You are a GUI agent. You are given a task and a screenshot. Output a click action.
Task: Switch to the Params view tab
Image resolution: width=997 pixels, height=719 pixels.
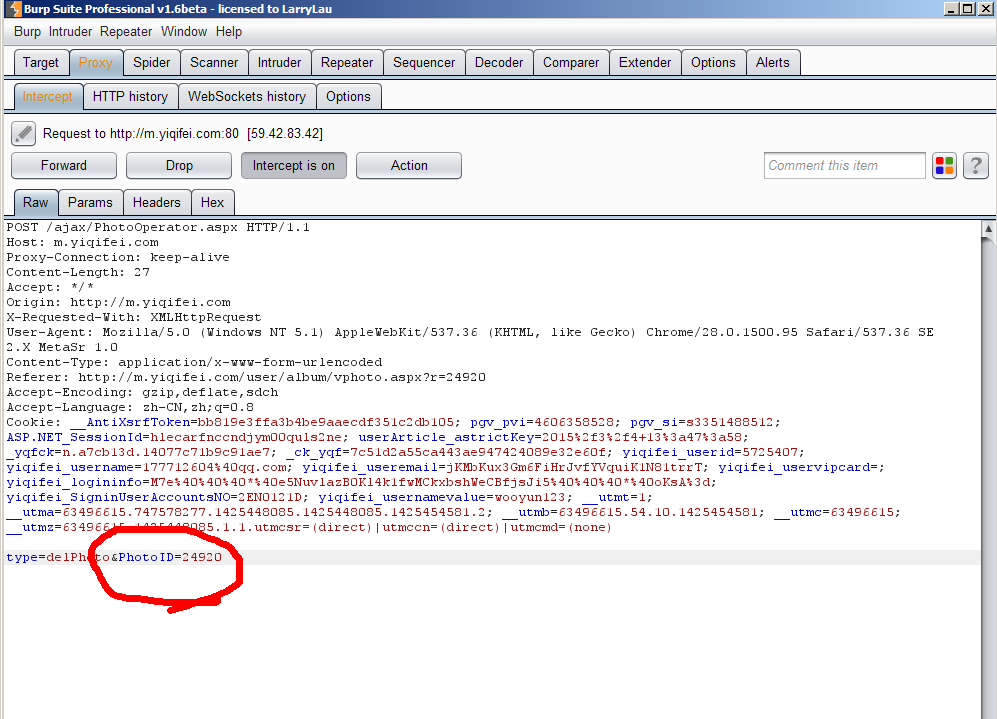click(90, 202)
